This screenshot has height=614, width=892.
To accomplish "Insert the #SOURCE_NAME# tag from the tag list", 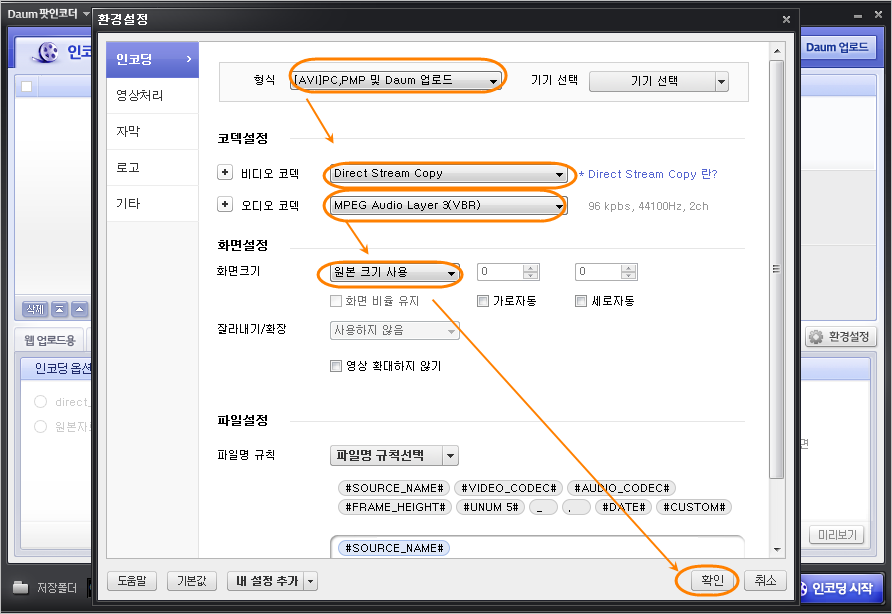I will 394,488.
